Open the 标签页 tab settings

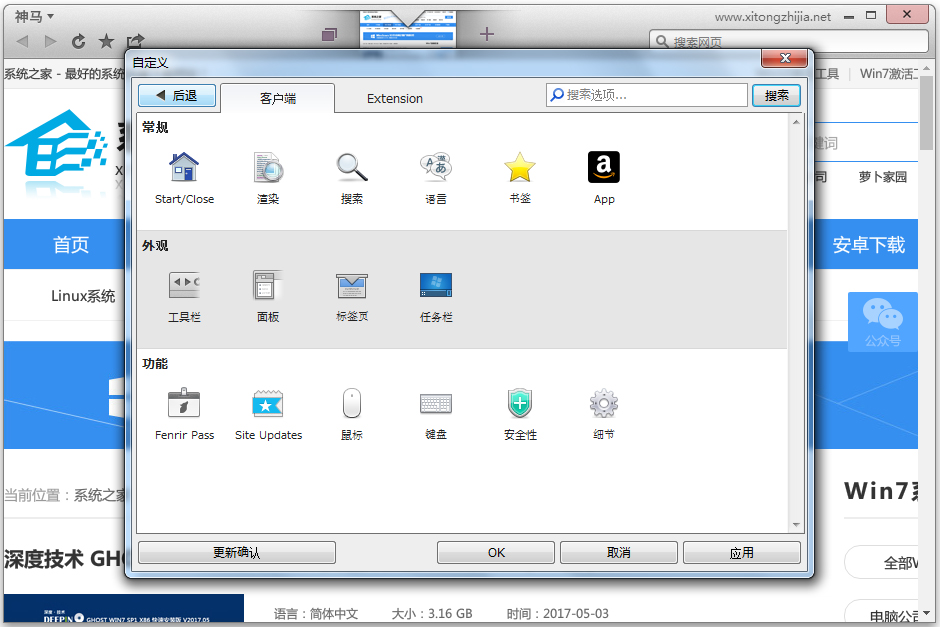352,285
